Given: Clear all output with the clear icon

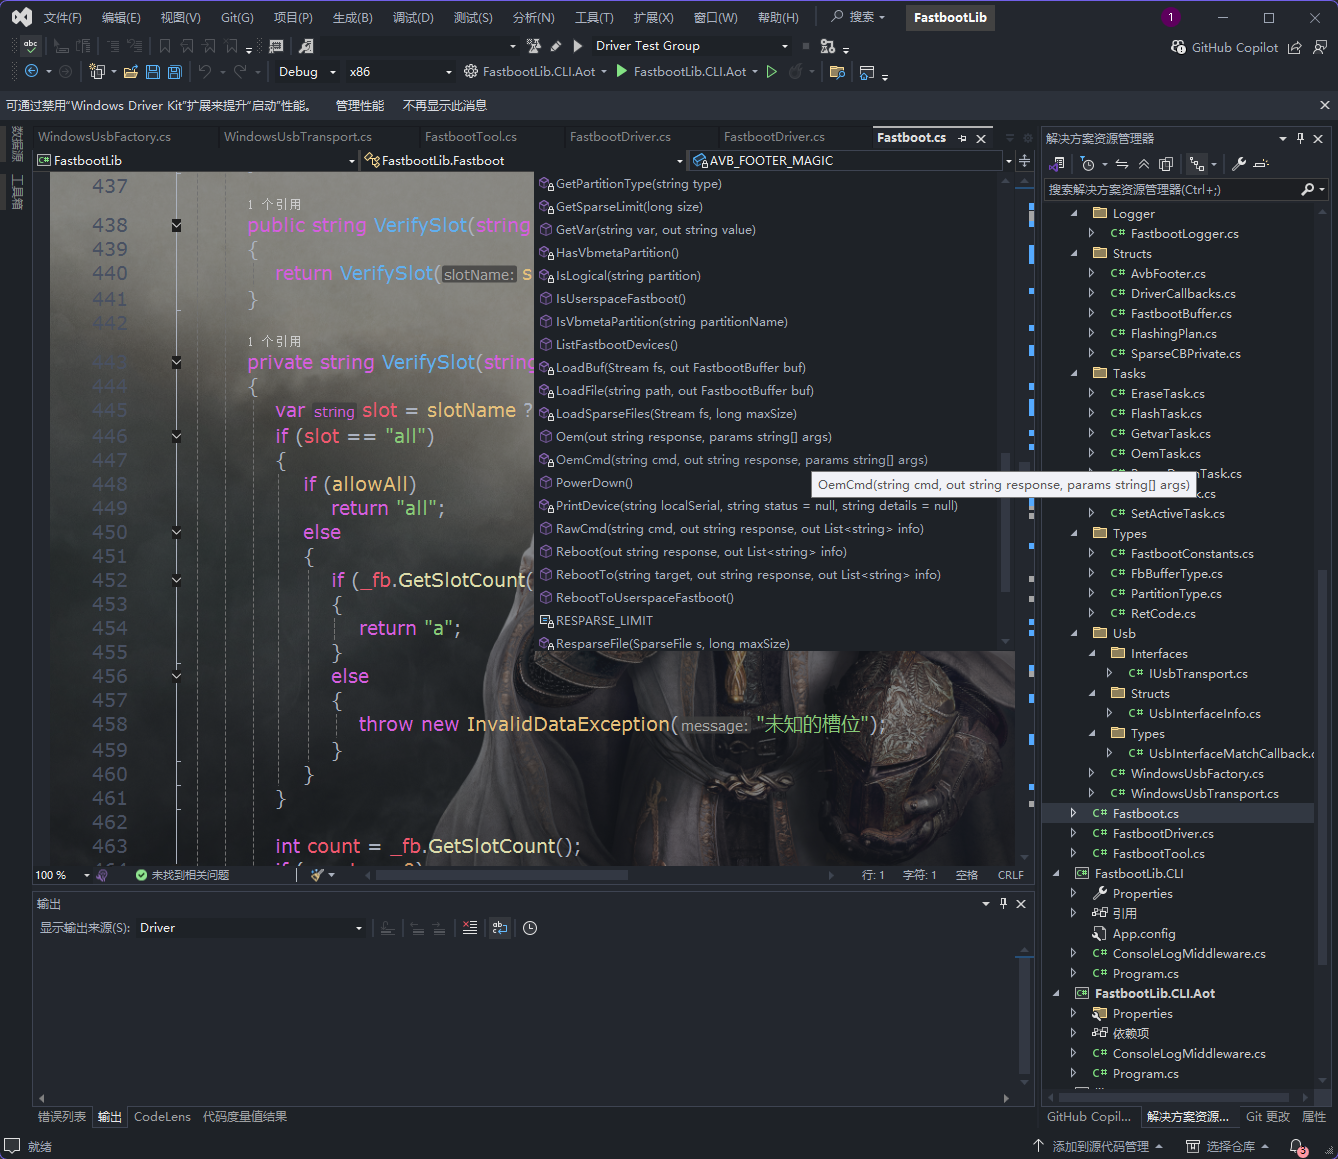Looking at the screenshot, I should click(470, 928).
